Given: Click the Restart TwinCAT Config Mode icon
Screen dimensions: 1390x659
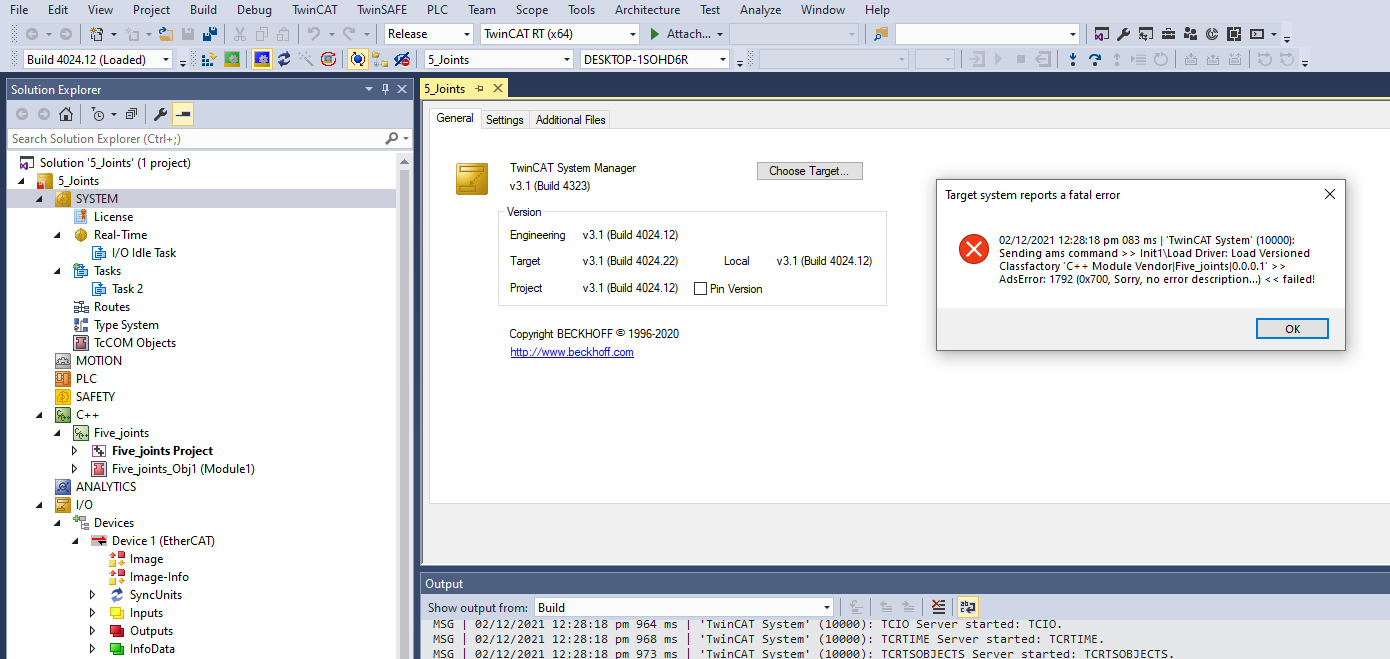Looking at the screenshot, I should 262,59.
